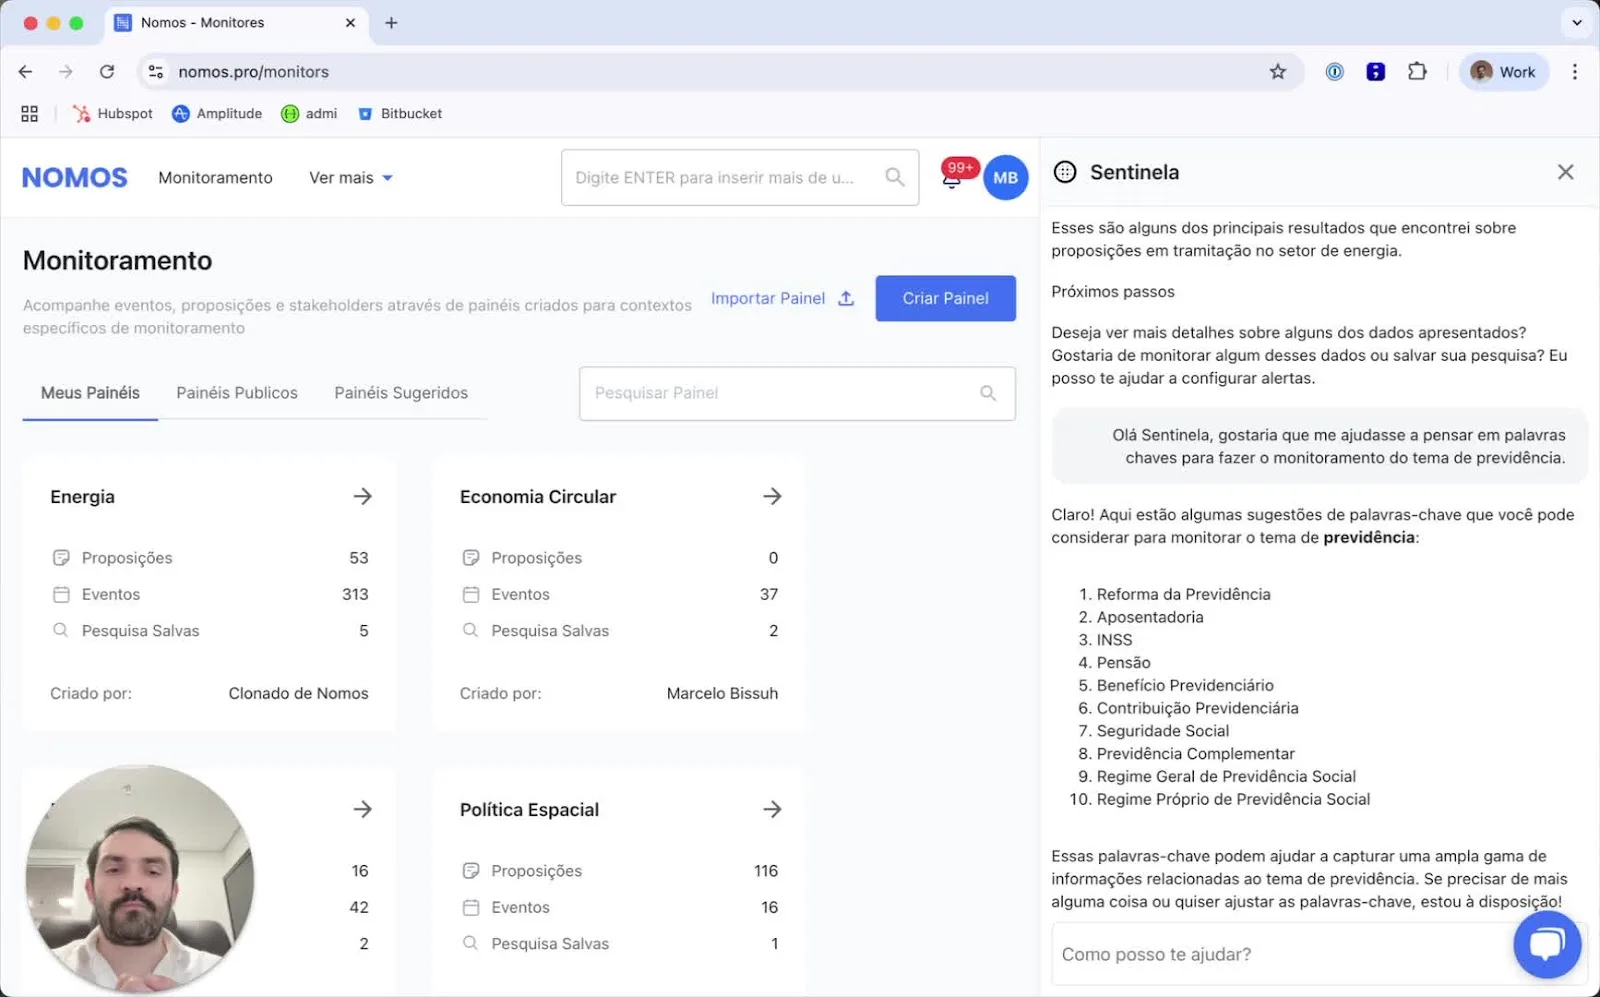Screen dimensions: 1600x997
Task: Click Proposições in Política Espacial card
Action: 619,871
